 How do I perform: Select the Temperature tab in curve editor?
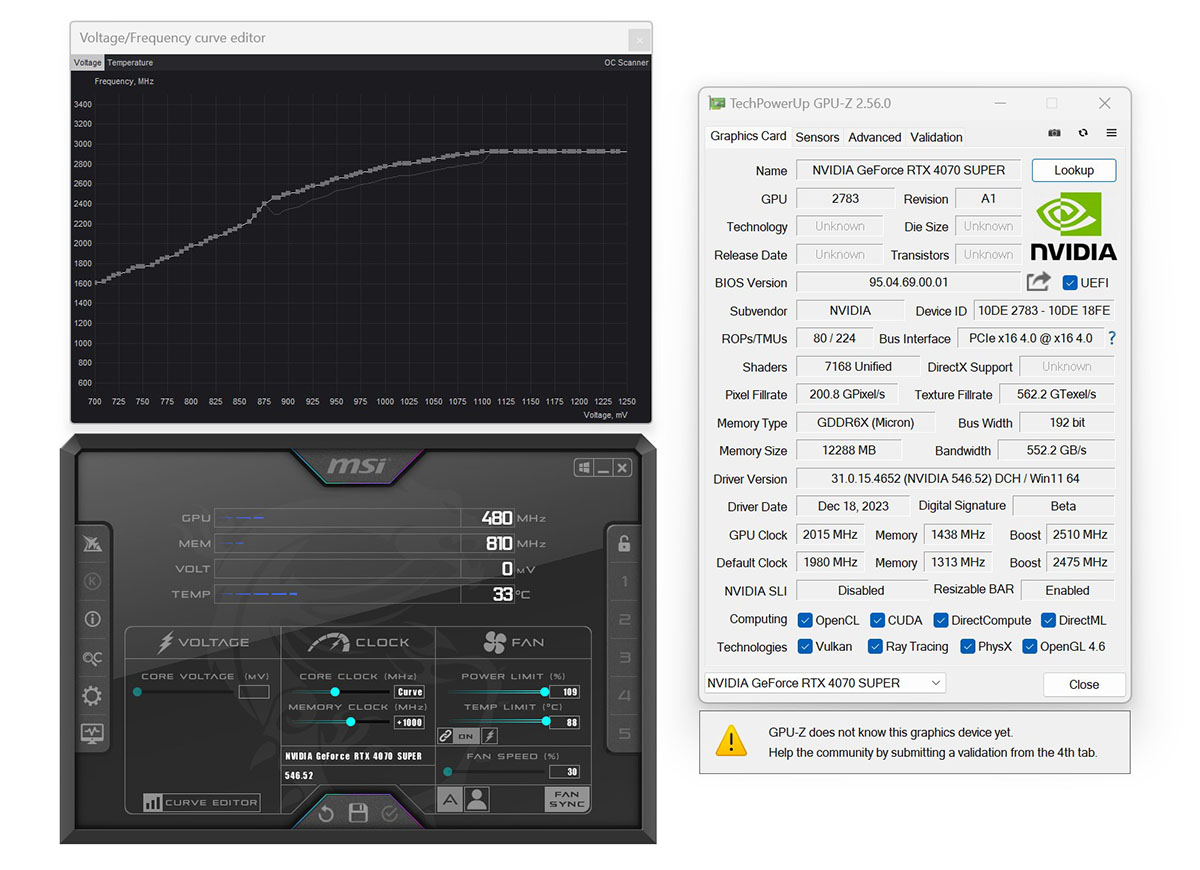tap(130, 62)
